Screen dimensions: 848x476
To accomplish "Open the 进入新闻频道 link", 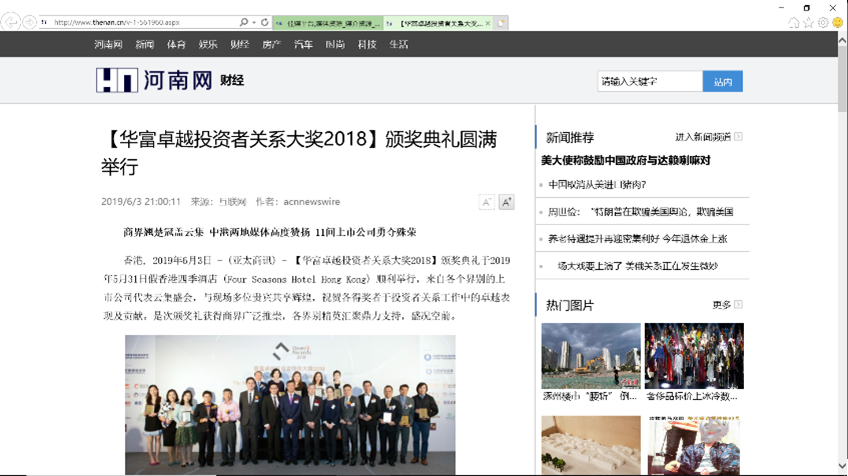I will click(x=703, y=137).
